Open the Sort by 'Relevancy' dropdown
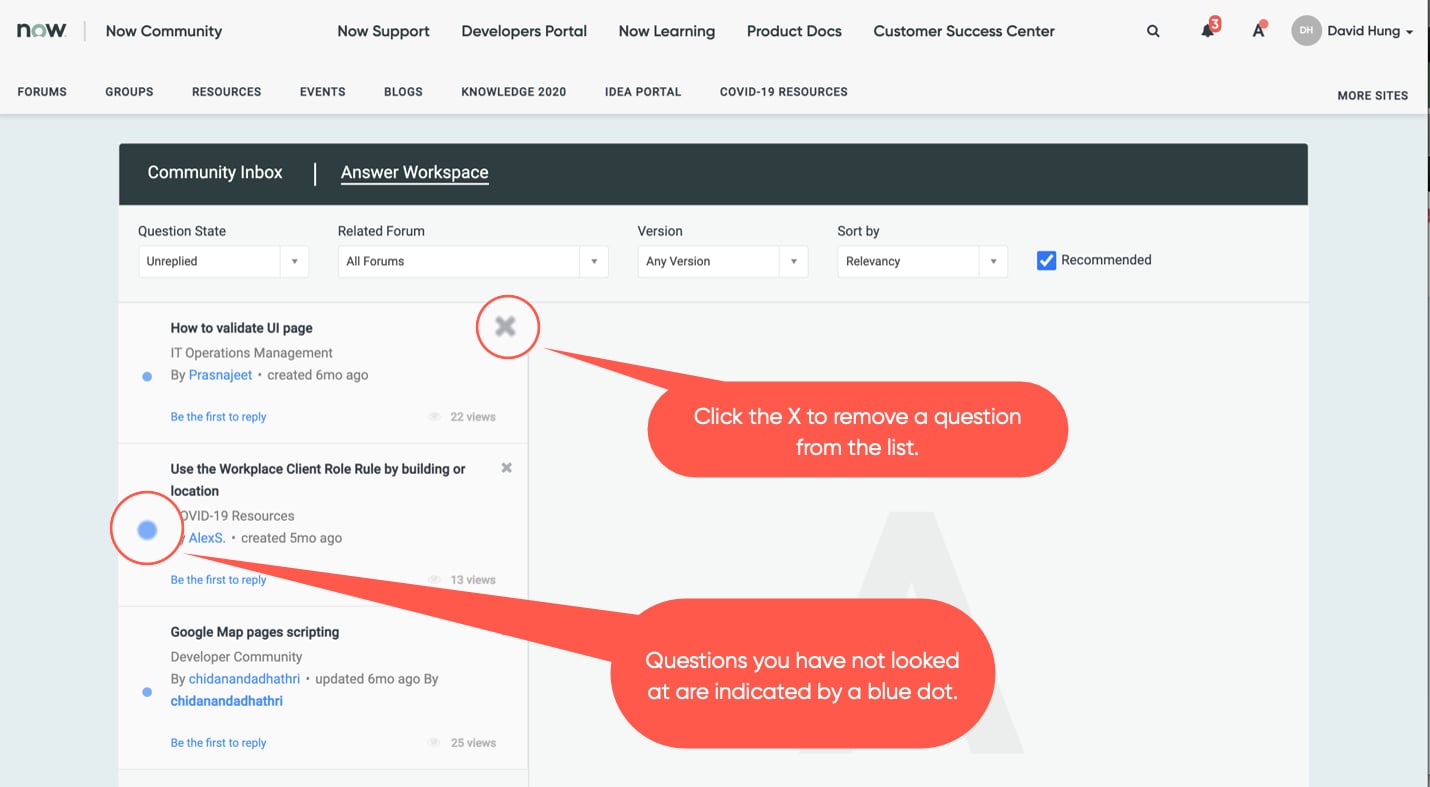The image size is (1430, 787). (x=922, y=261)
